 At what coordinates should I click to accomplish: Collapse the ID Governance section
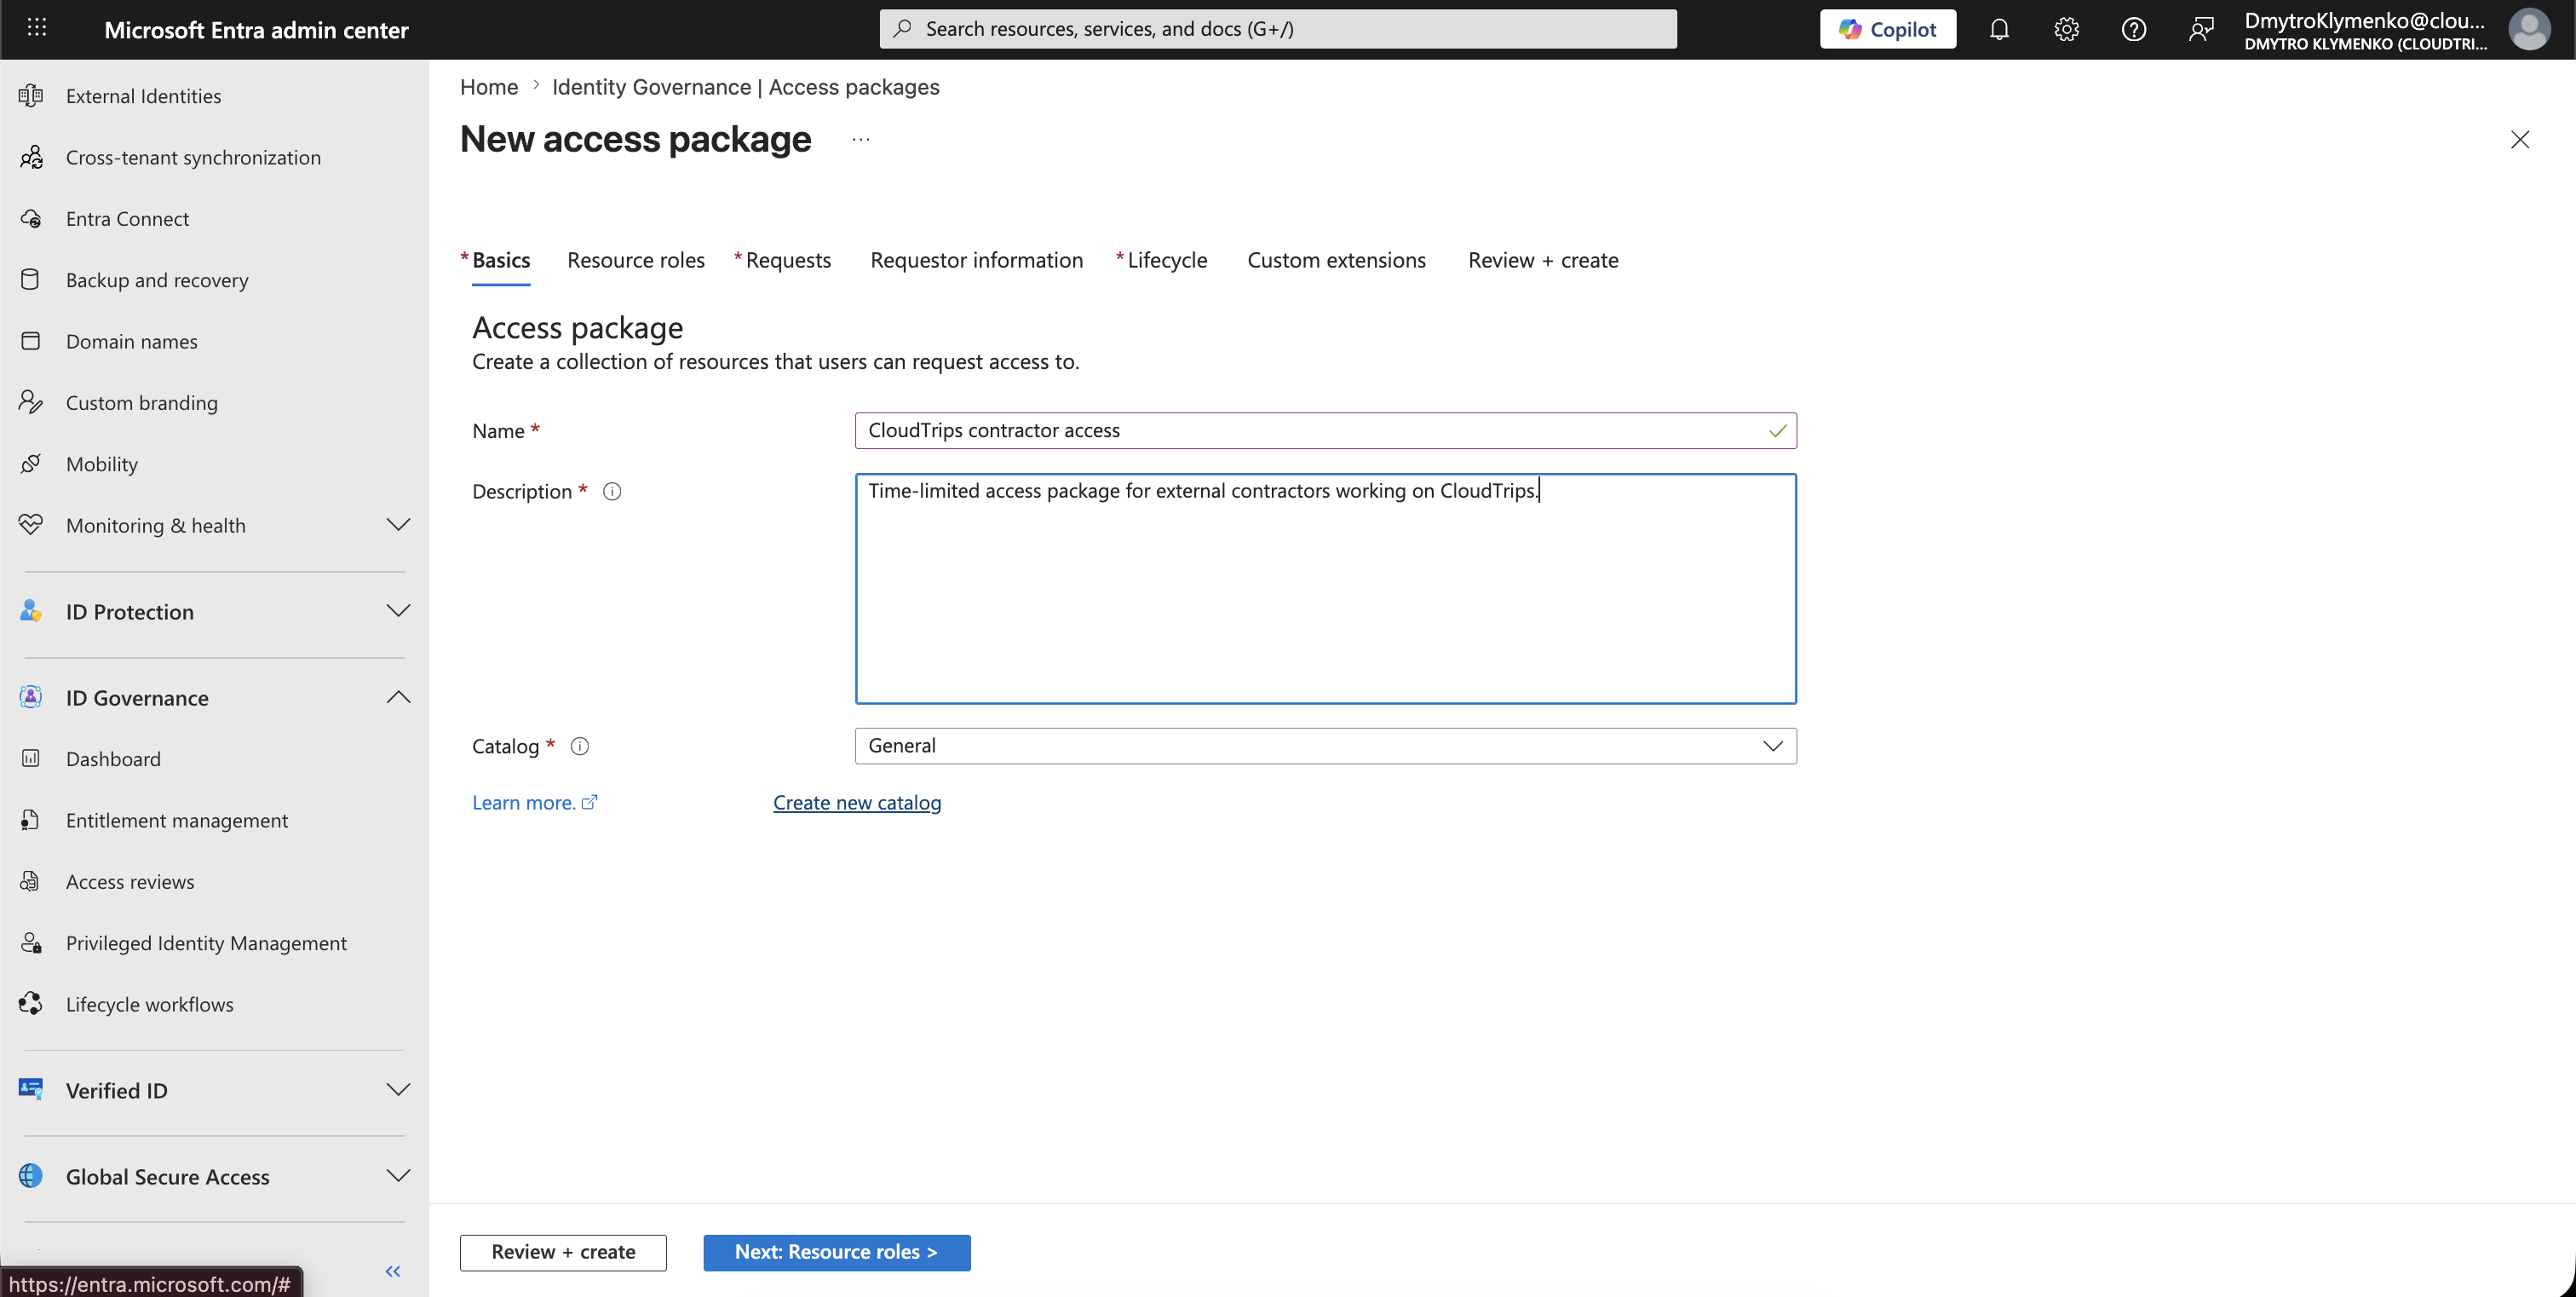click(x=398, y=697)
